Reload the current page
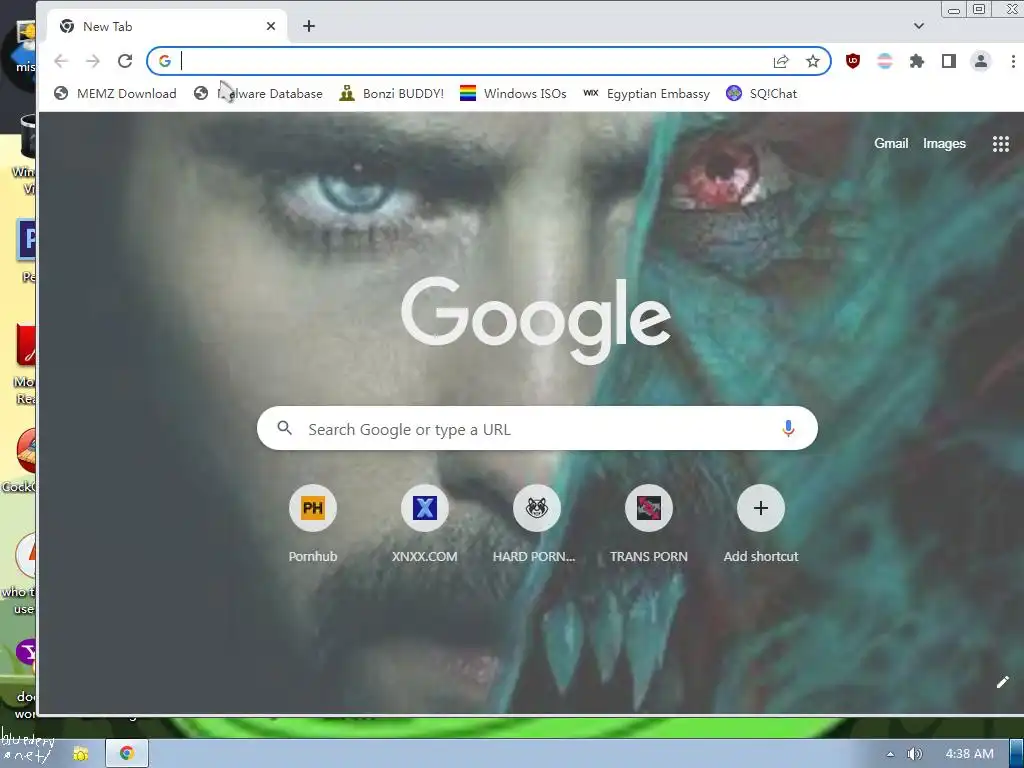 click(x=125, y=61)
